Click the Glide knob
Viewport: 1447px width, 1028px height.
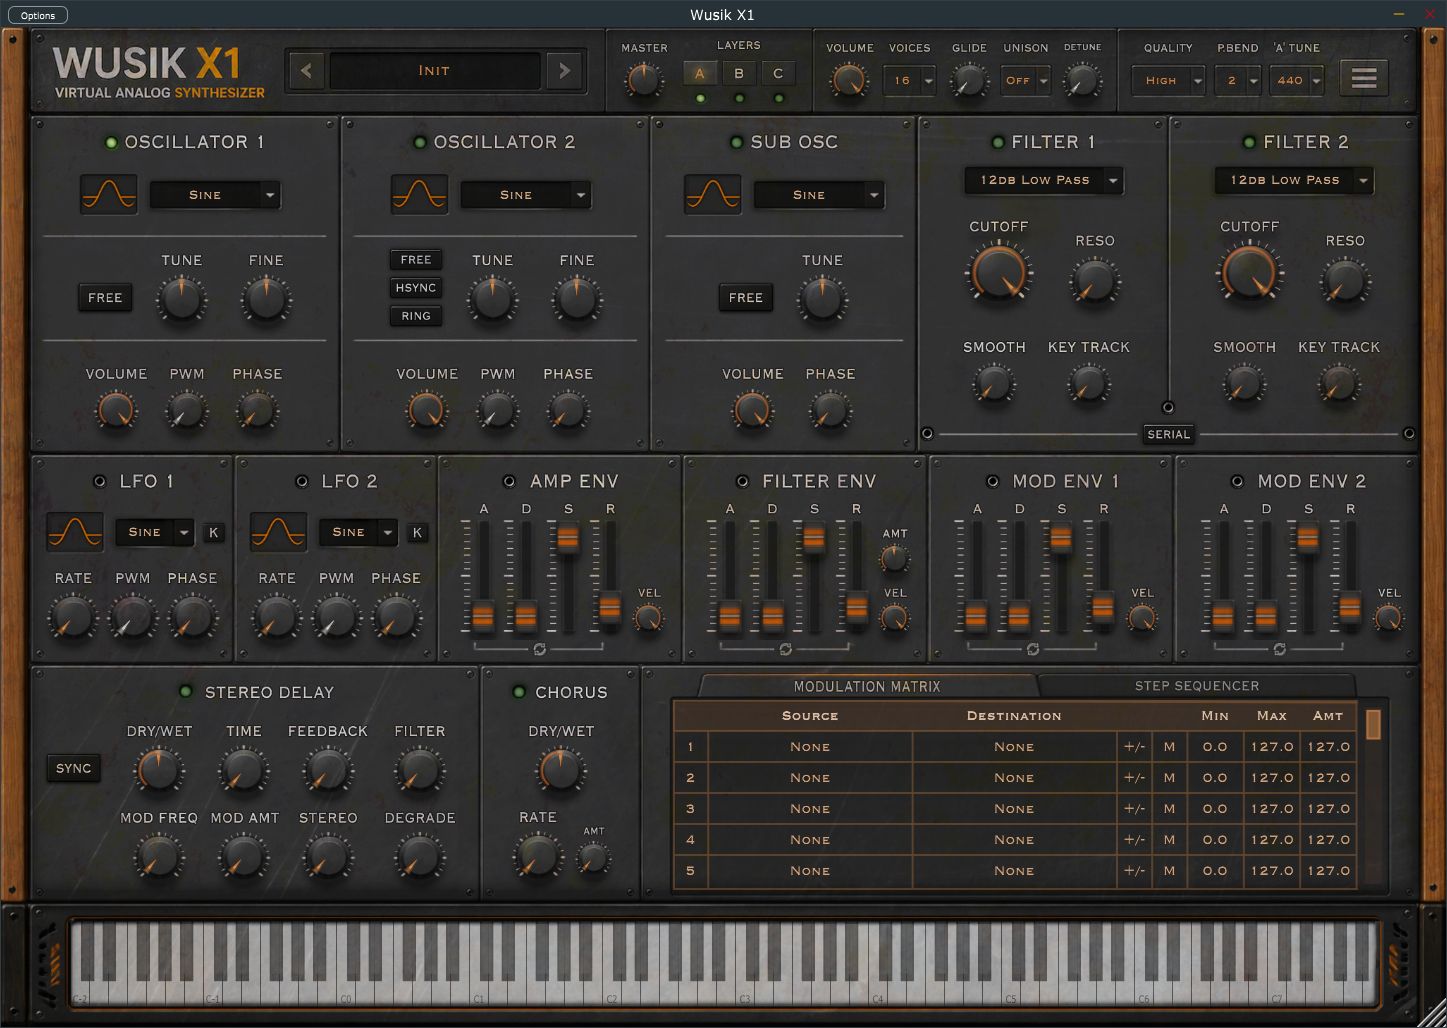click(968, 81)
